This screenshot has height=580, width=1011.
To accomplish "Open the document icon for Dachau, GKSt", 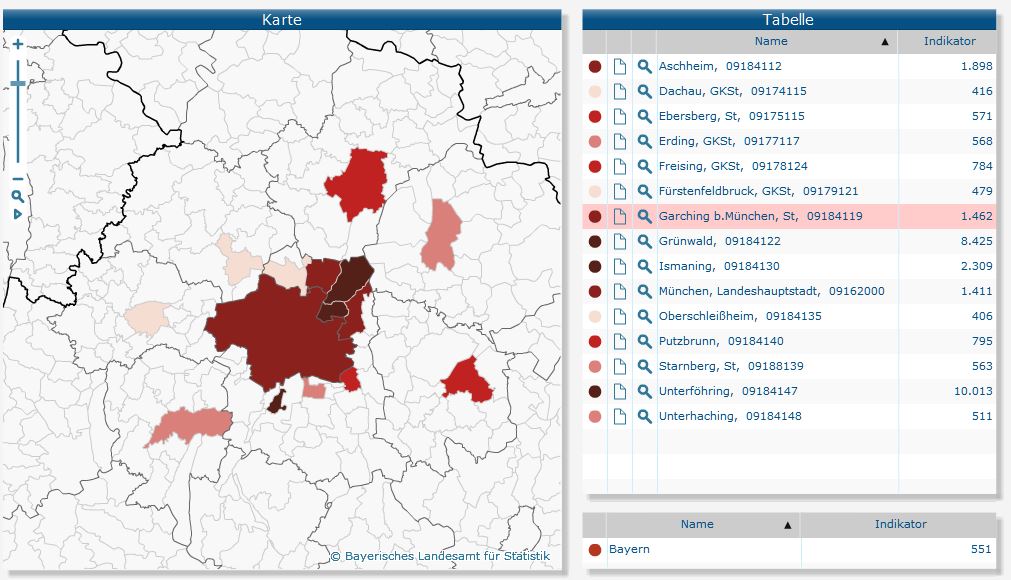I will (620, 91).
